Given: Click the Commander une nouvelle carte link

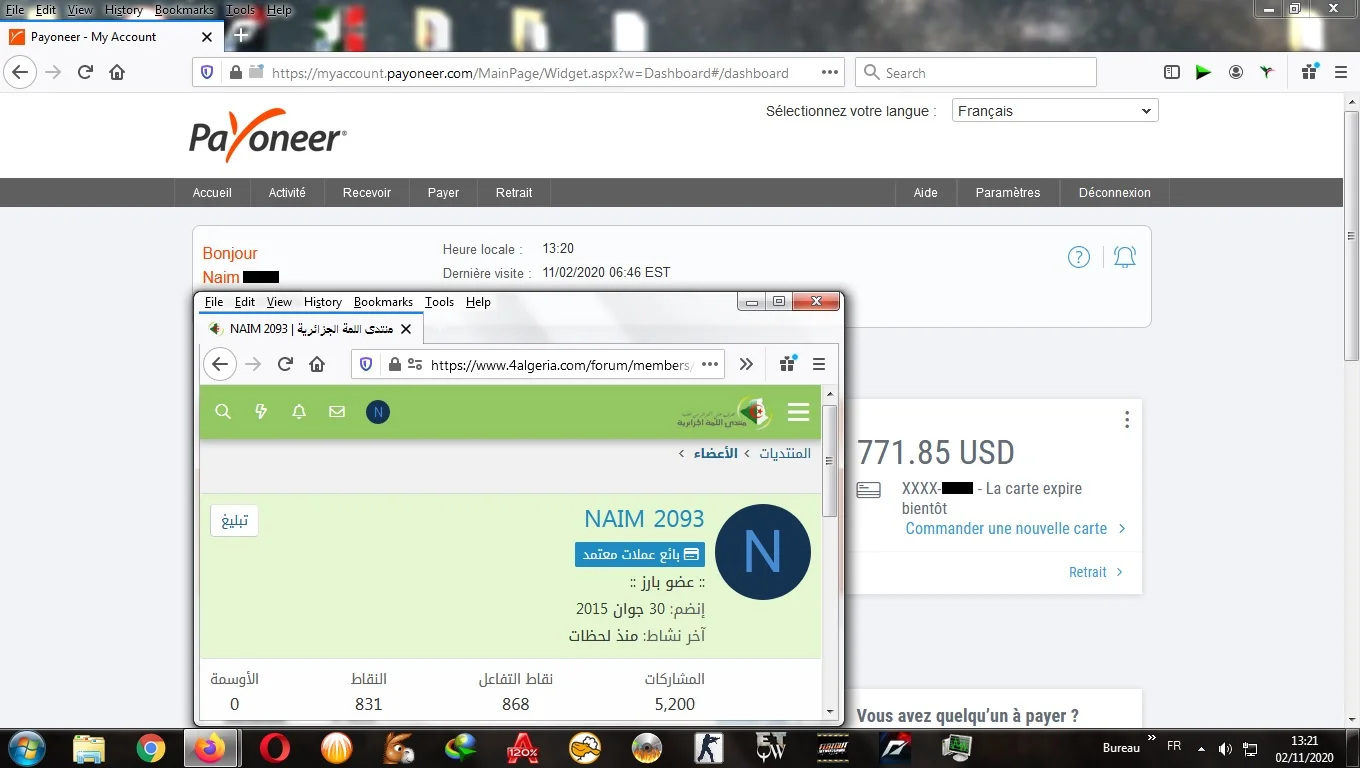Looking at the screenshot, I should (1006, 529).
